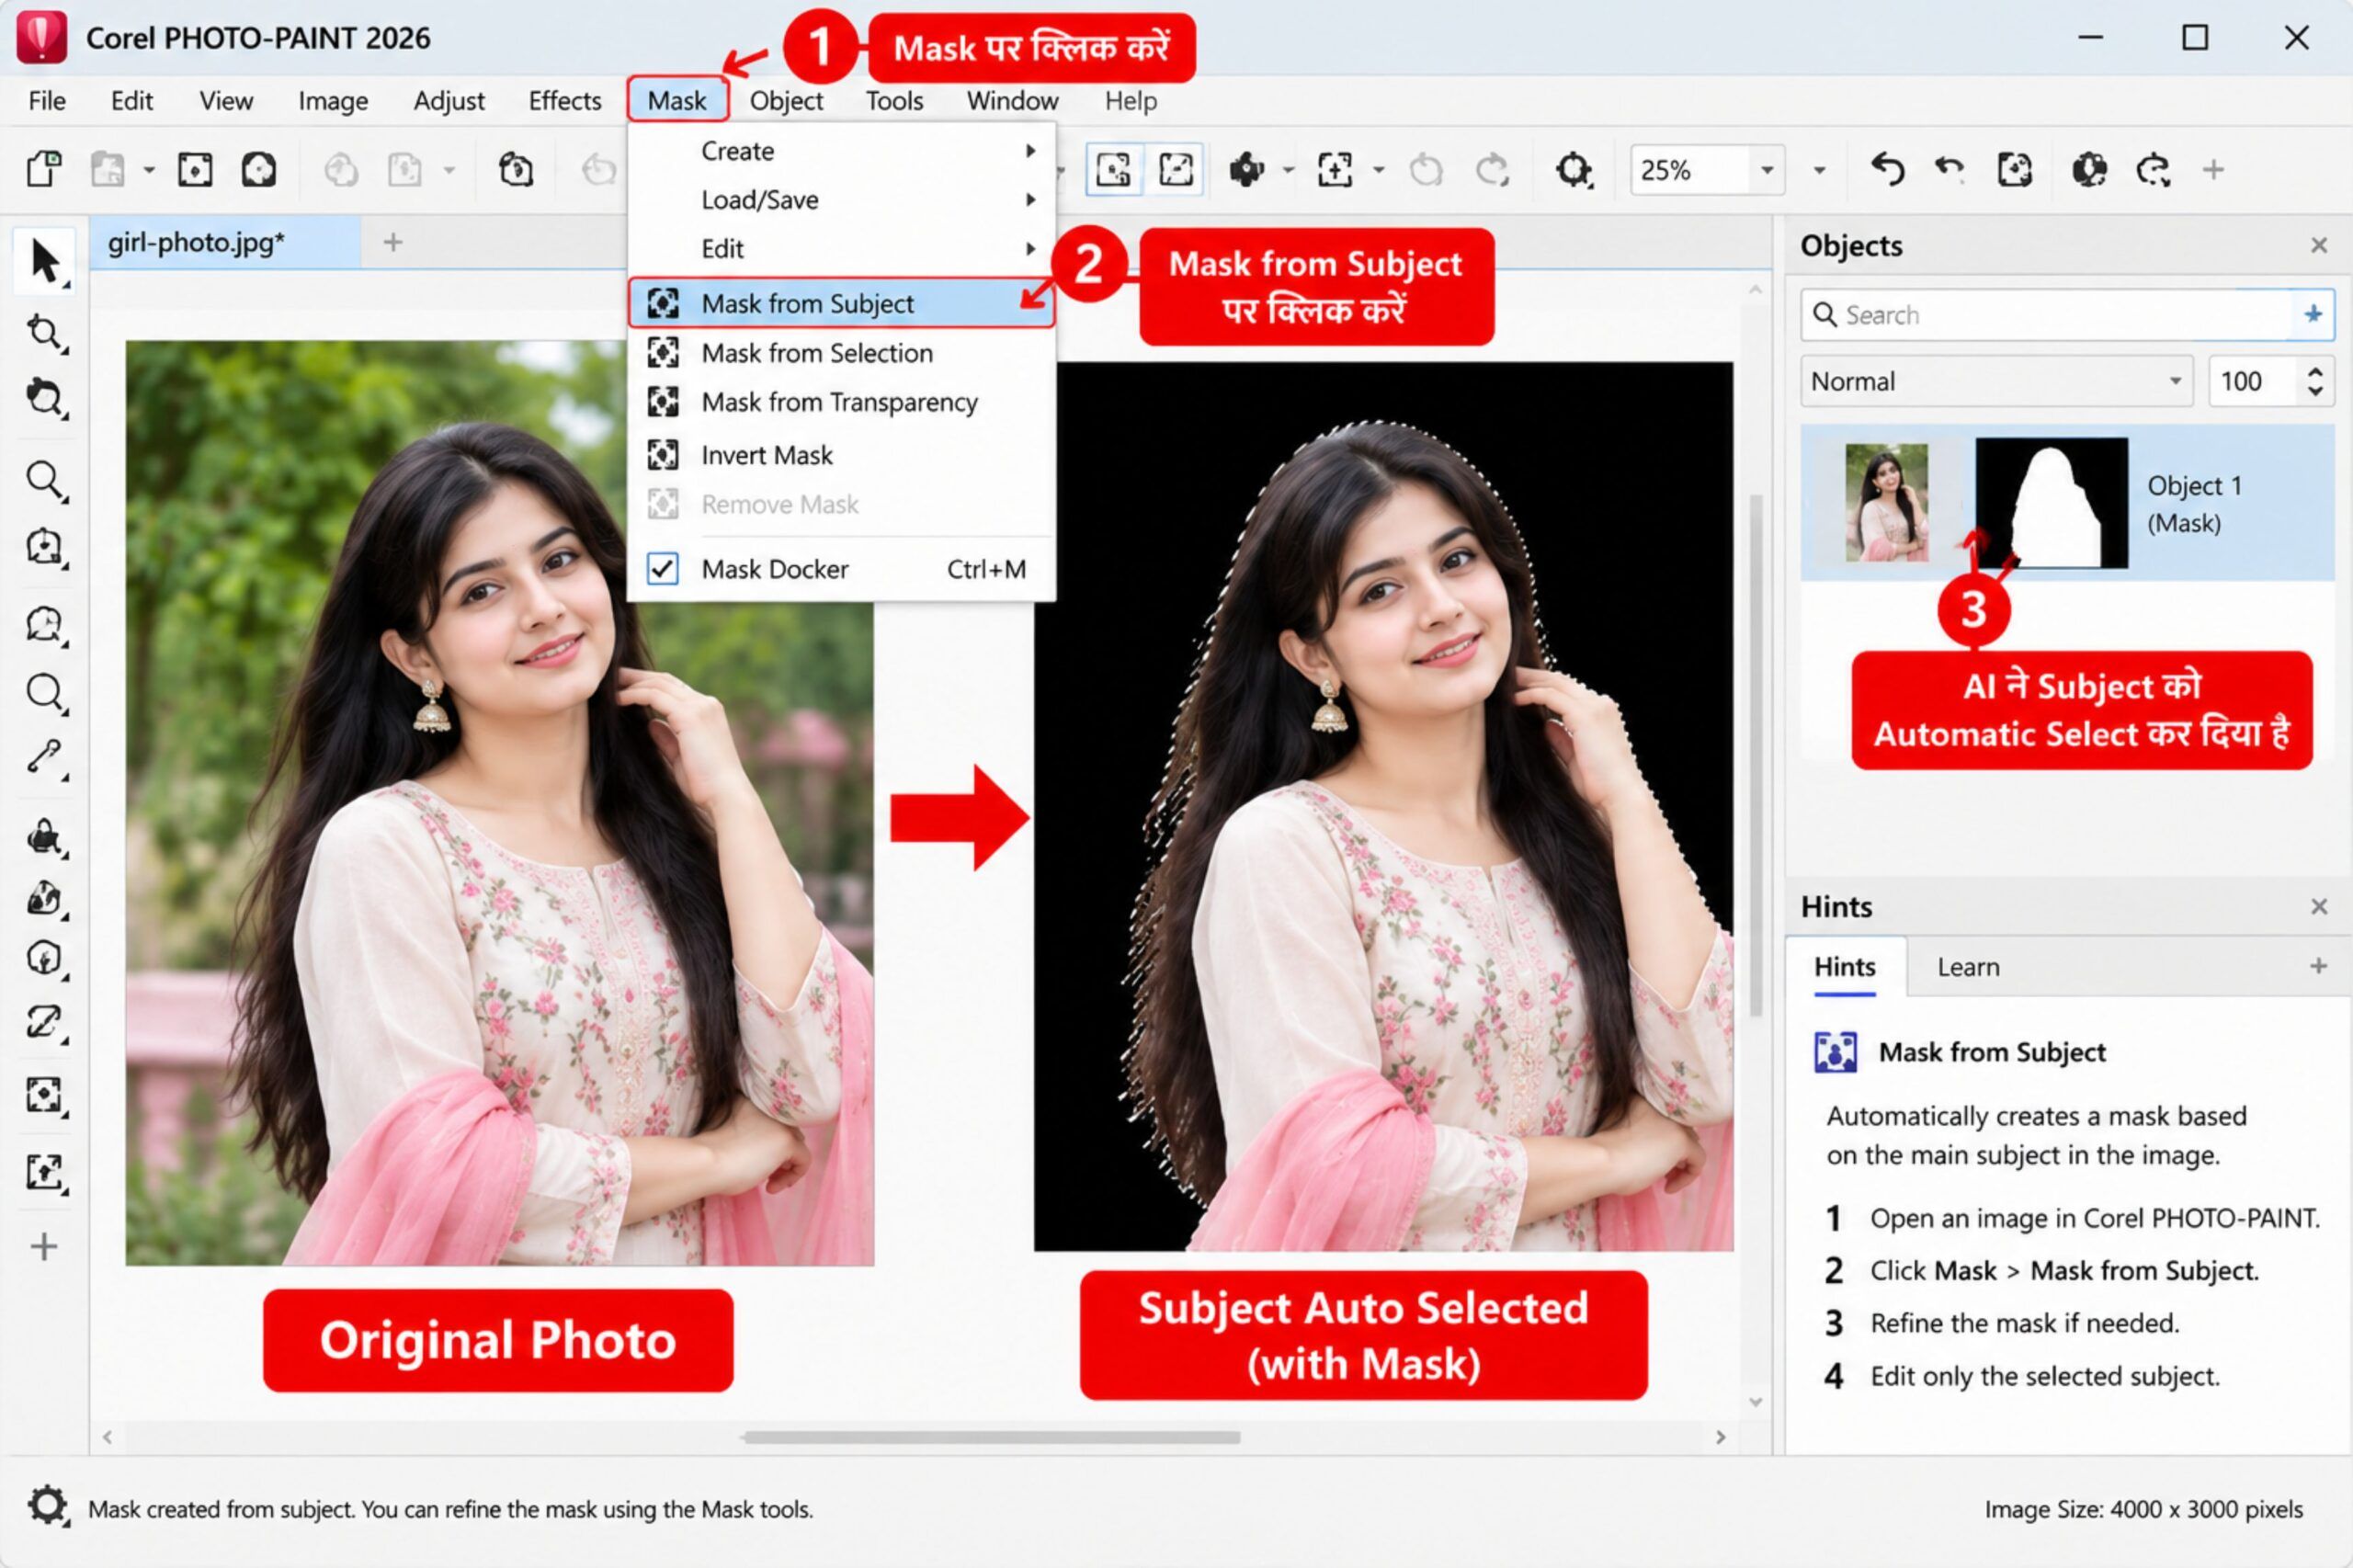The image size is (2353, 1568).
Task: Close the Hints panel
Action: pyautogui.click(x=2319, y=906)
